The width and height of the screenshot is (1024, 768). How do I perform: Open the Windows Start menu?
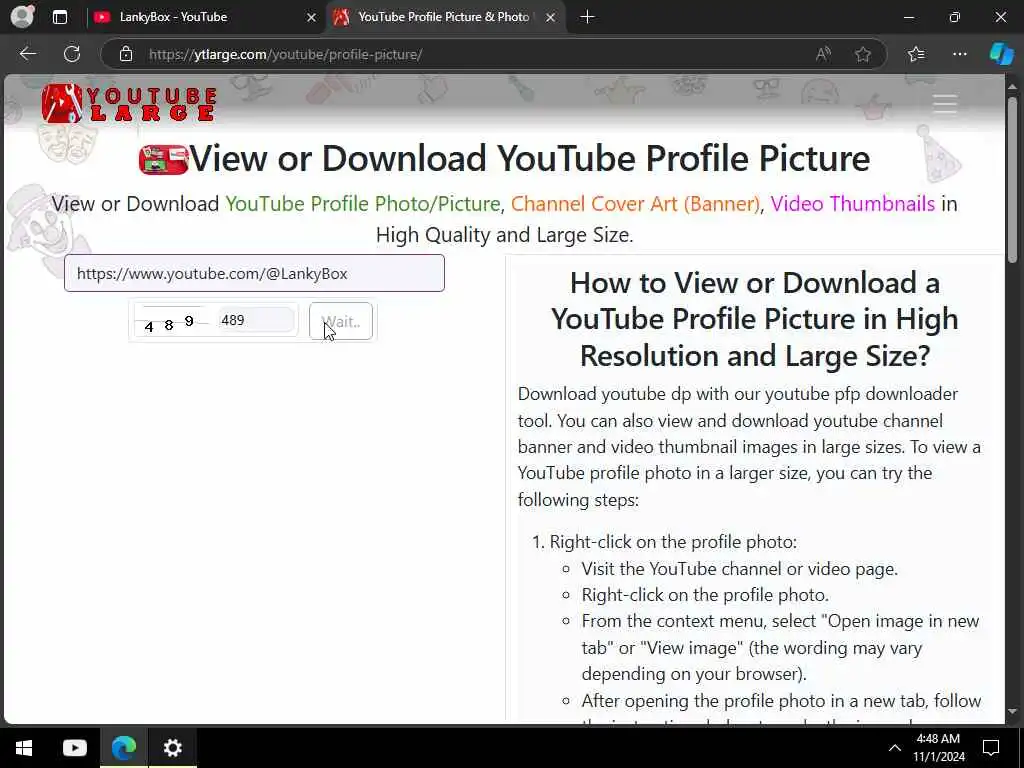24,748
